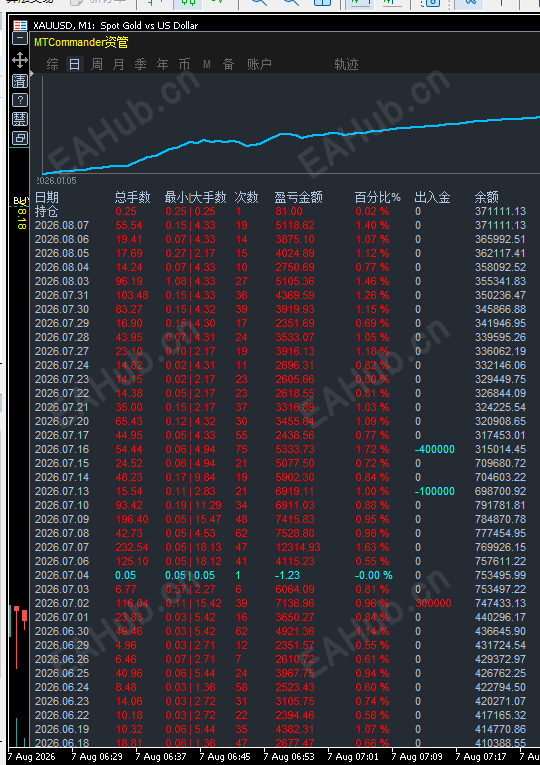The image size is (540, 765).
Task: Click the -1.23 loss amount
Action: coord(287,575)
